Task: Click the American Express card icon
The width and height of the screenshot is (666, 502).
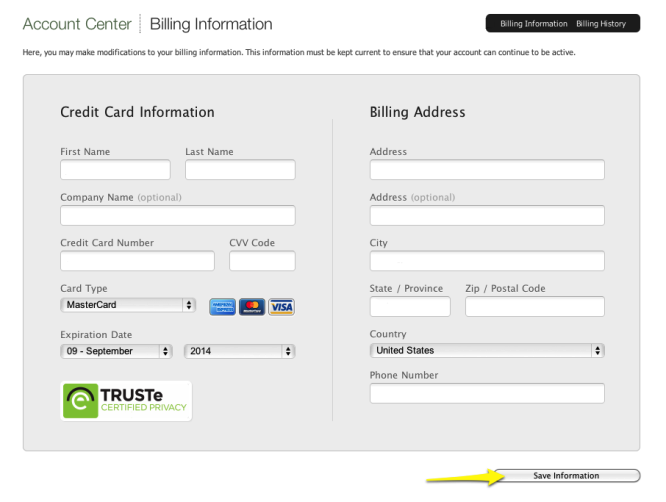Action: [x=222, y=307]
